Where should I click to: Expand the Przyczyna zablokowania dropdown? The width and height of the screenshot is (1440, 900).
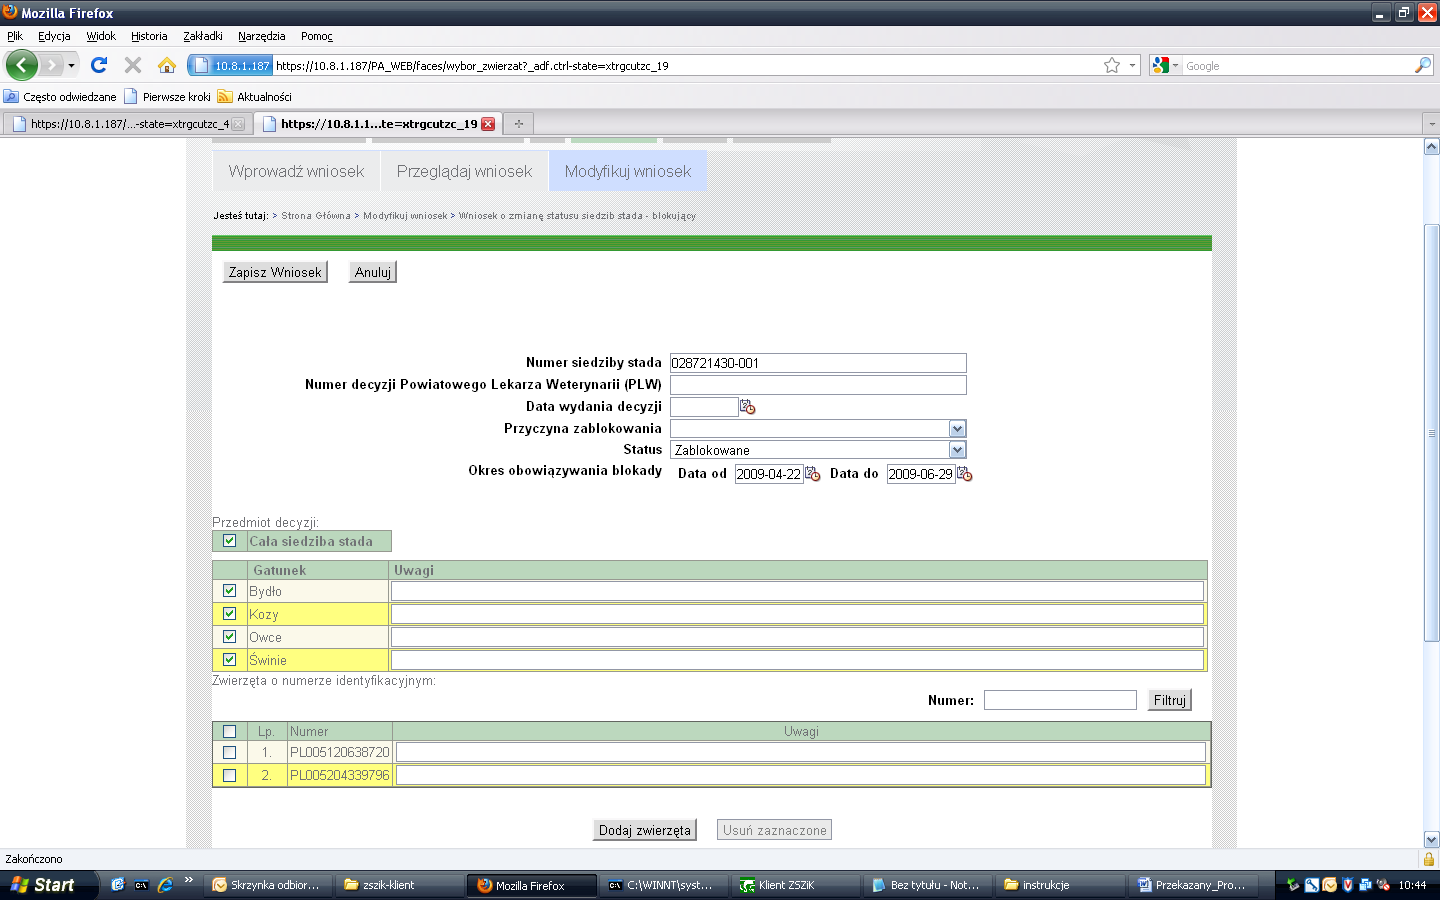[957, 428]
